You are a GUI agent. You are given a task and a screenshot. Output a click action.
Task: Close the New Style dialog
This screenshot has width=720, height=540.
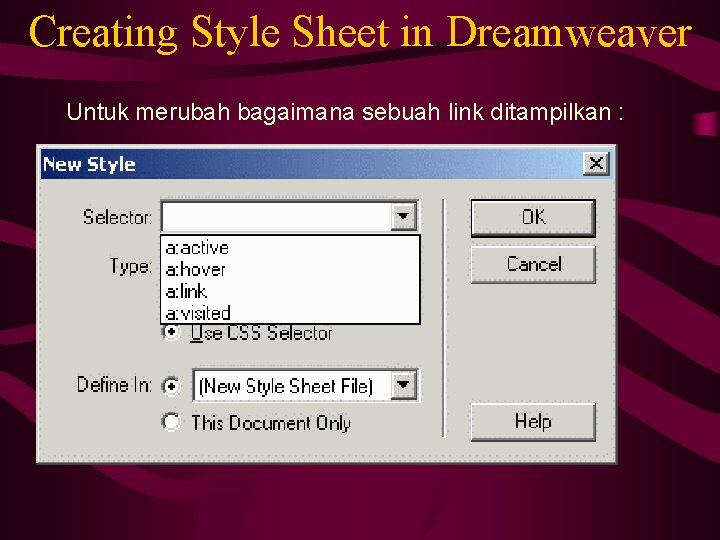click(x=596, y=163)
